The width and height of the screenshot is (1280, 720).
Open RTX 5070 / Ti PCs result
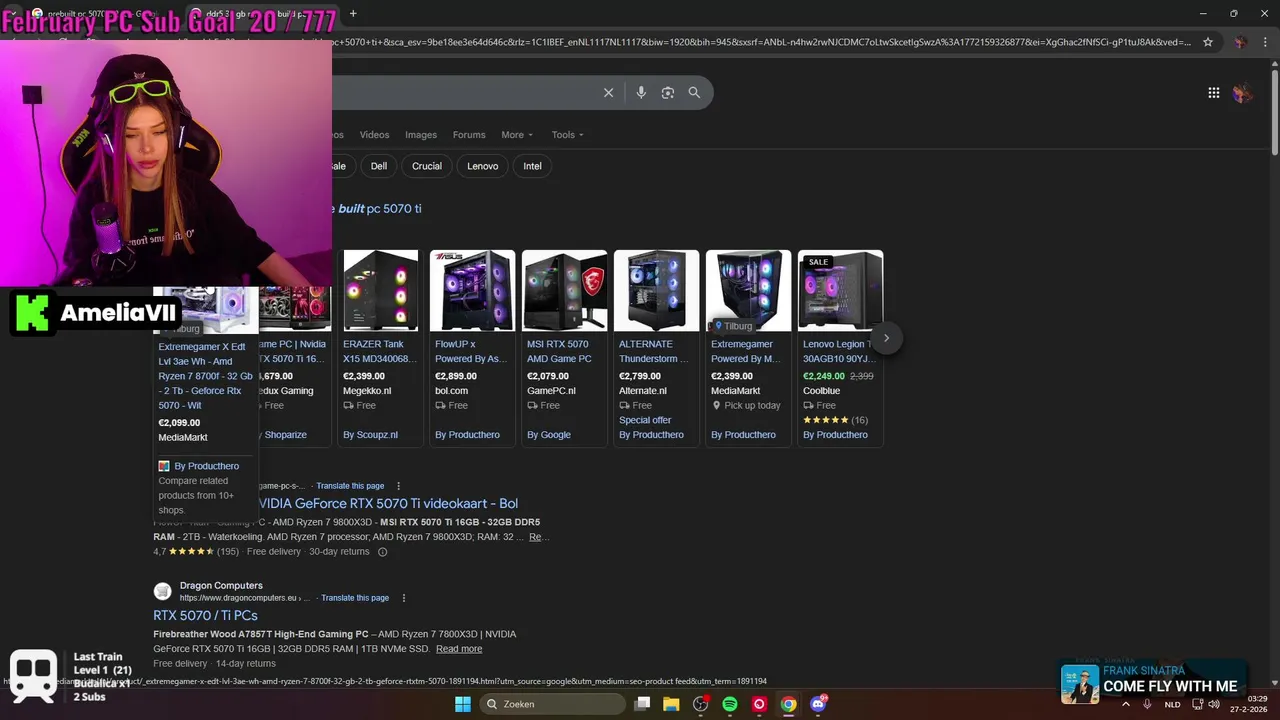[205, 615]
